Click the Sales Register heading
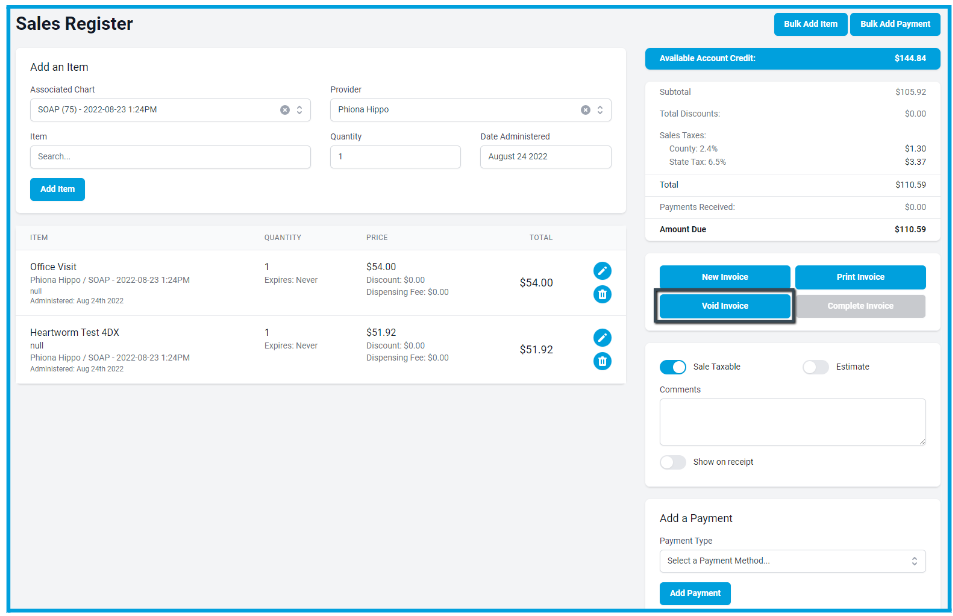Image resolution: width=953 pixels, height=616 pixels. 74,24
